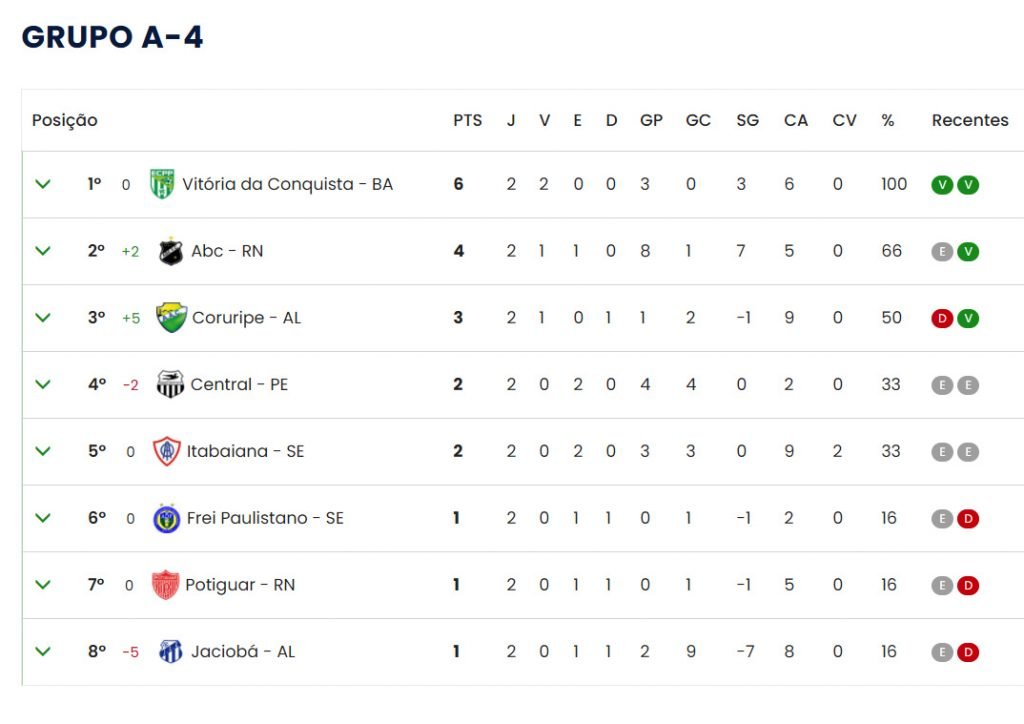Expand the Coruripe row chevron
Viewport: 1024px width, 724px height.
pyautogui.click(x=43, y=318)
